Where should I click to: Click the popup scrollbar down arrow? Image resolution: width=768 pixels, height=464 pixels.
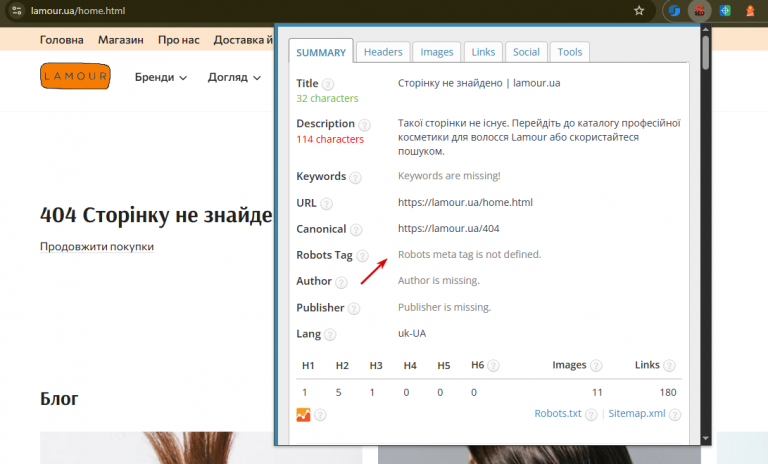point(705,439)
